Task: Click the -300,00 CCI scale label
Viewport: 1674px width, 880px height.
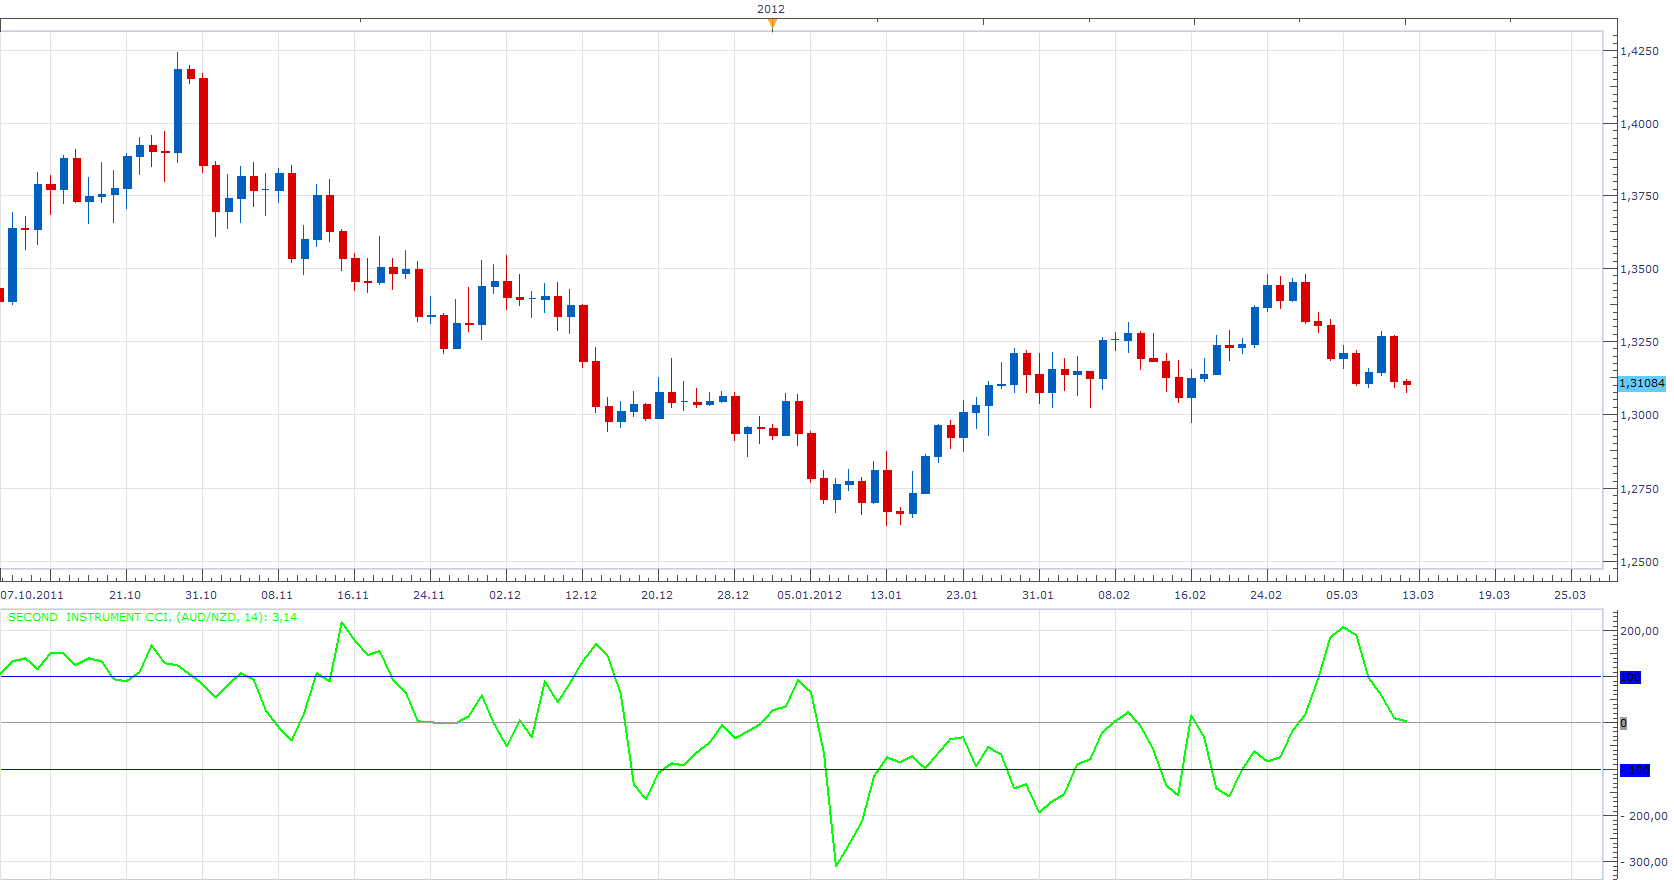Action: point(1642,862)
